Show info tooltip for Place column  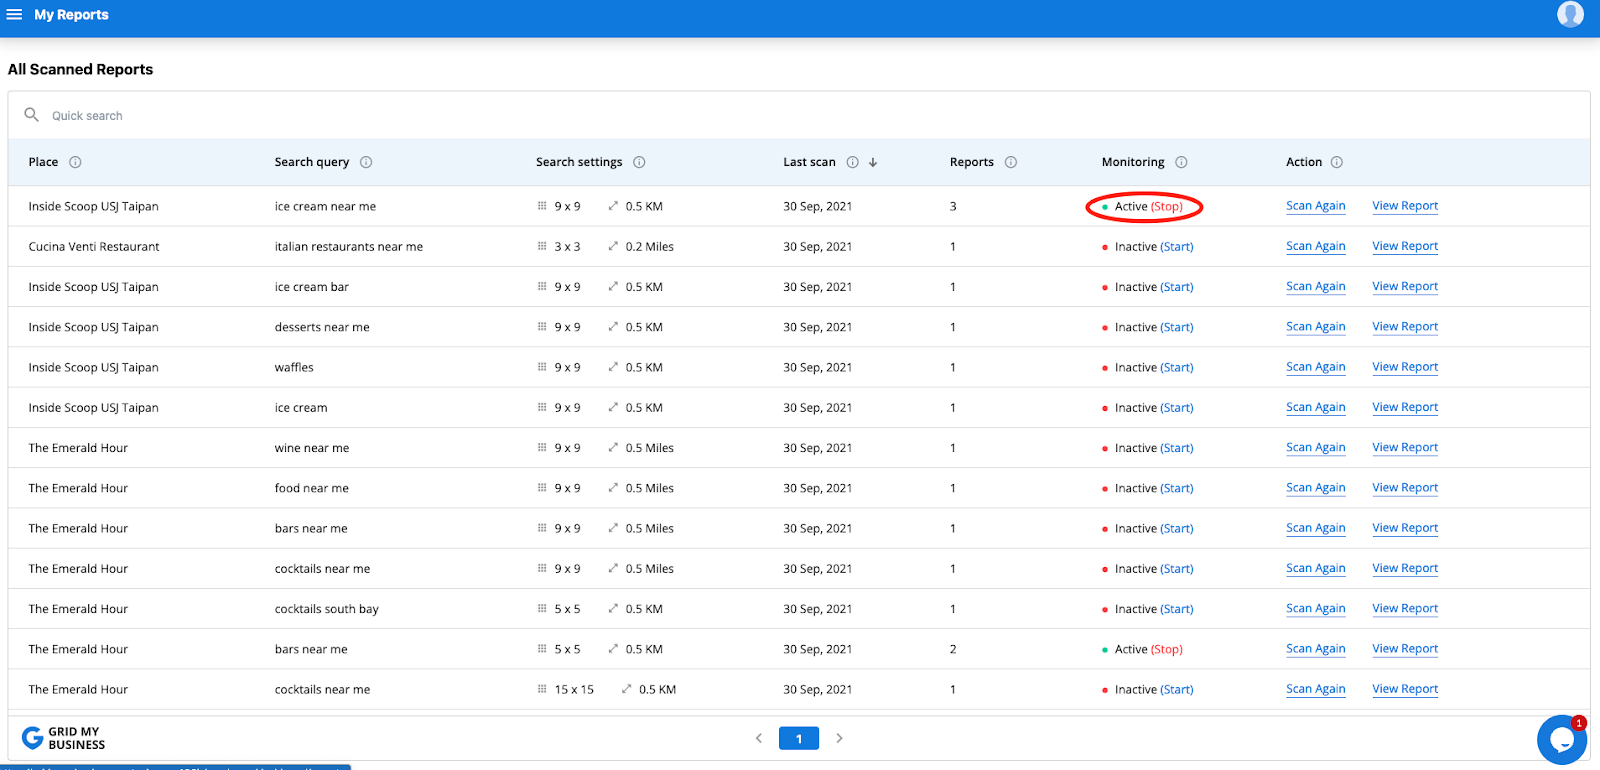[75, 162]
